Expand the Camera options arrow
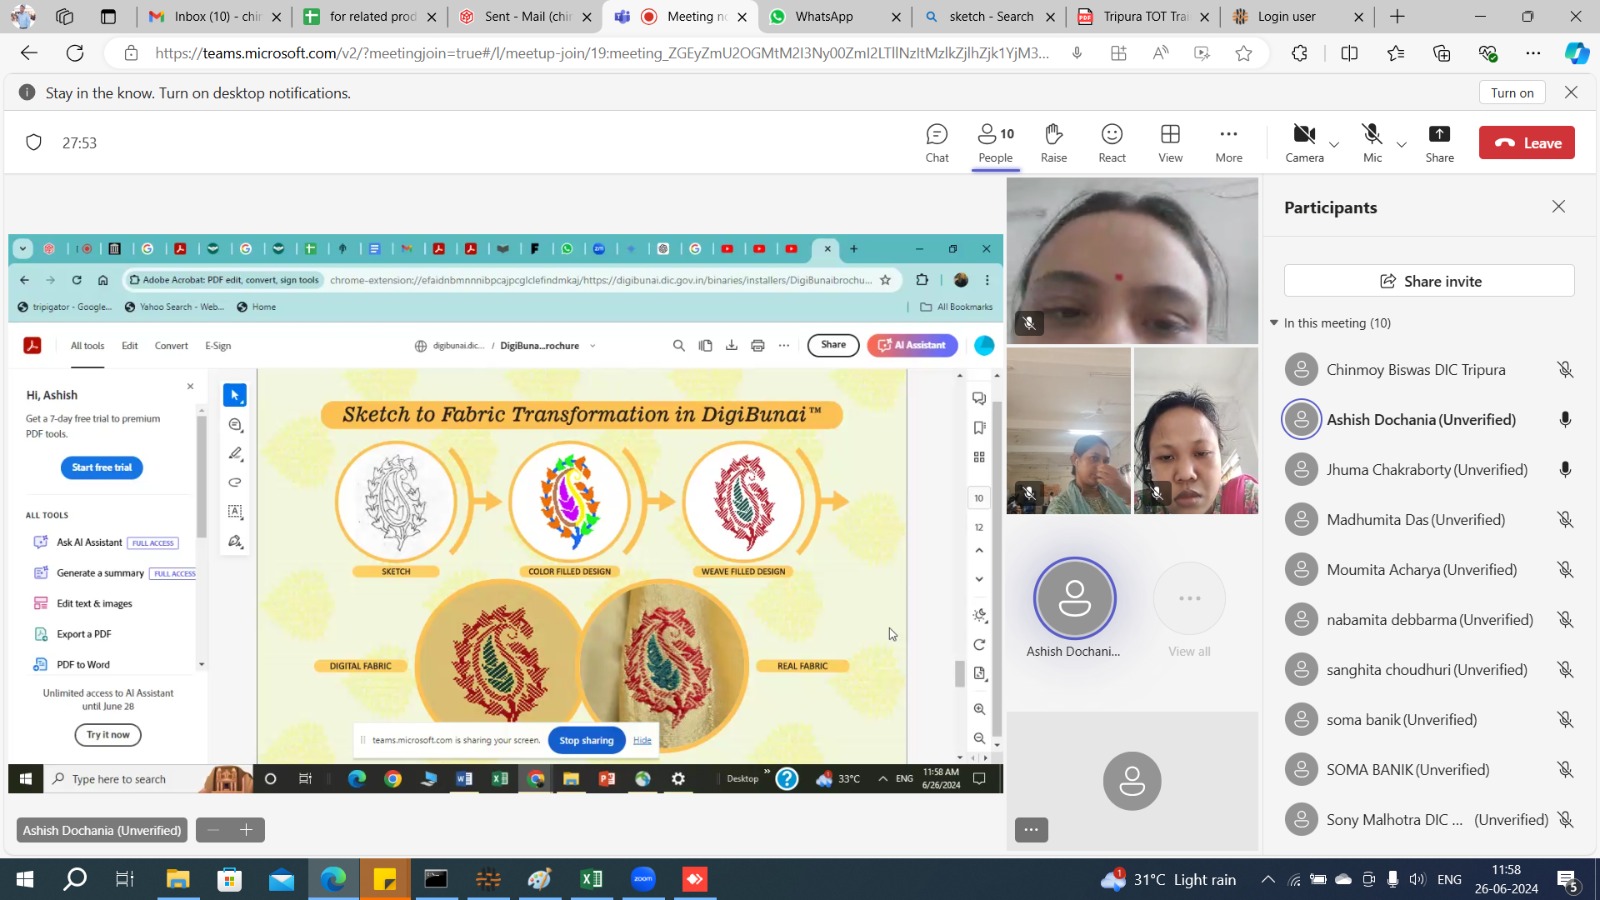 pyautogui.click(x=1334, y=145)
